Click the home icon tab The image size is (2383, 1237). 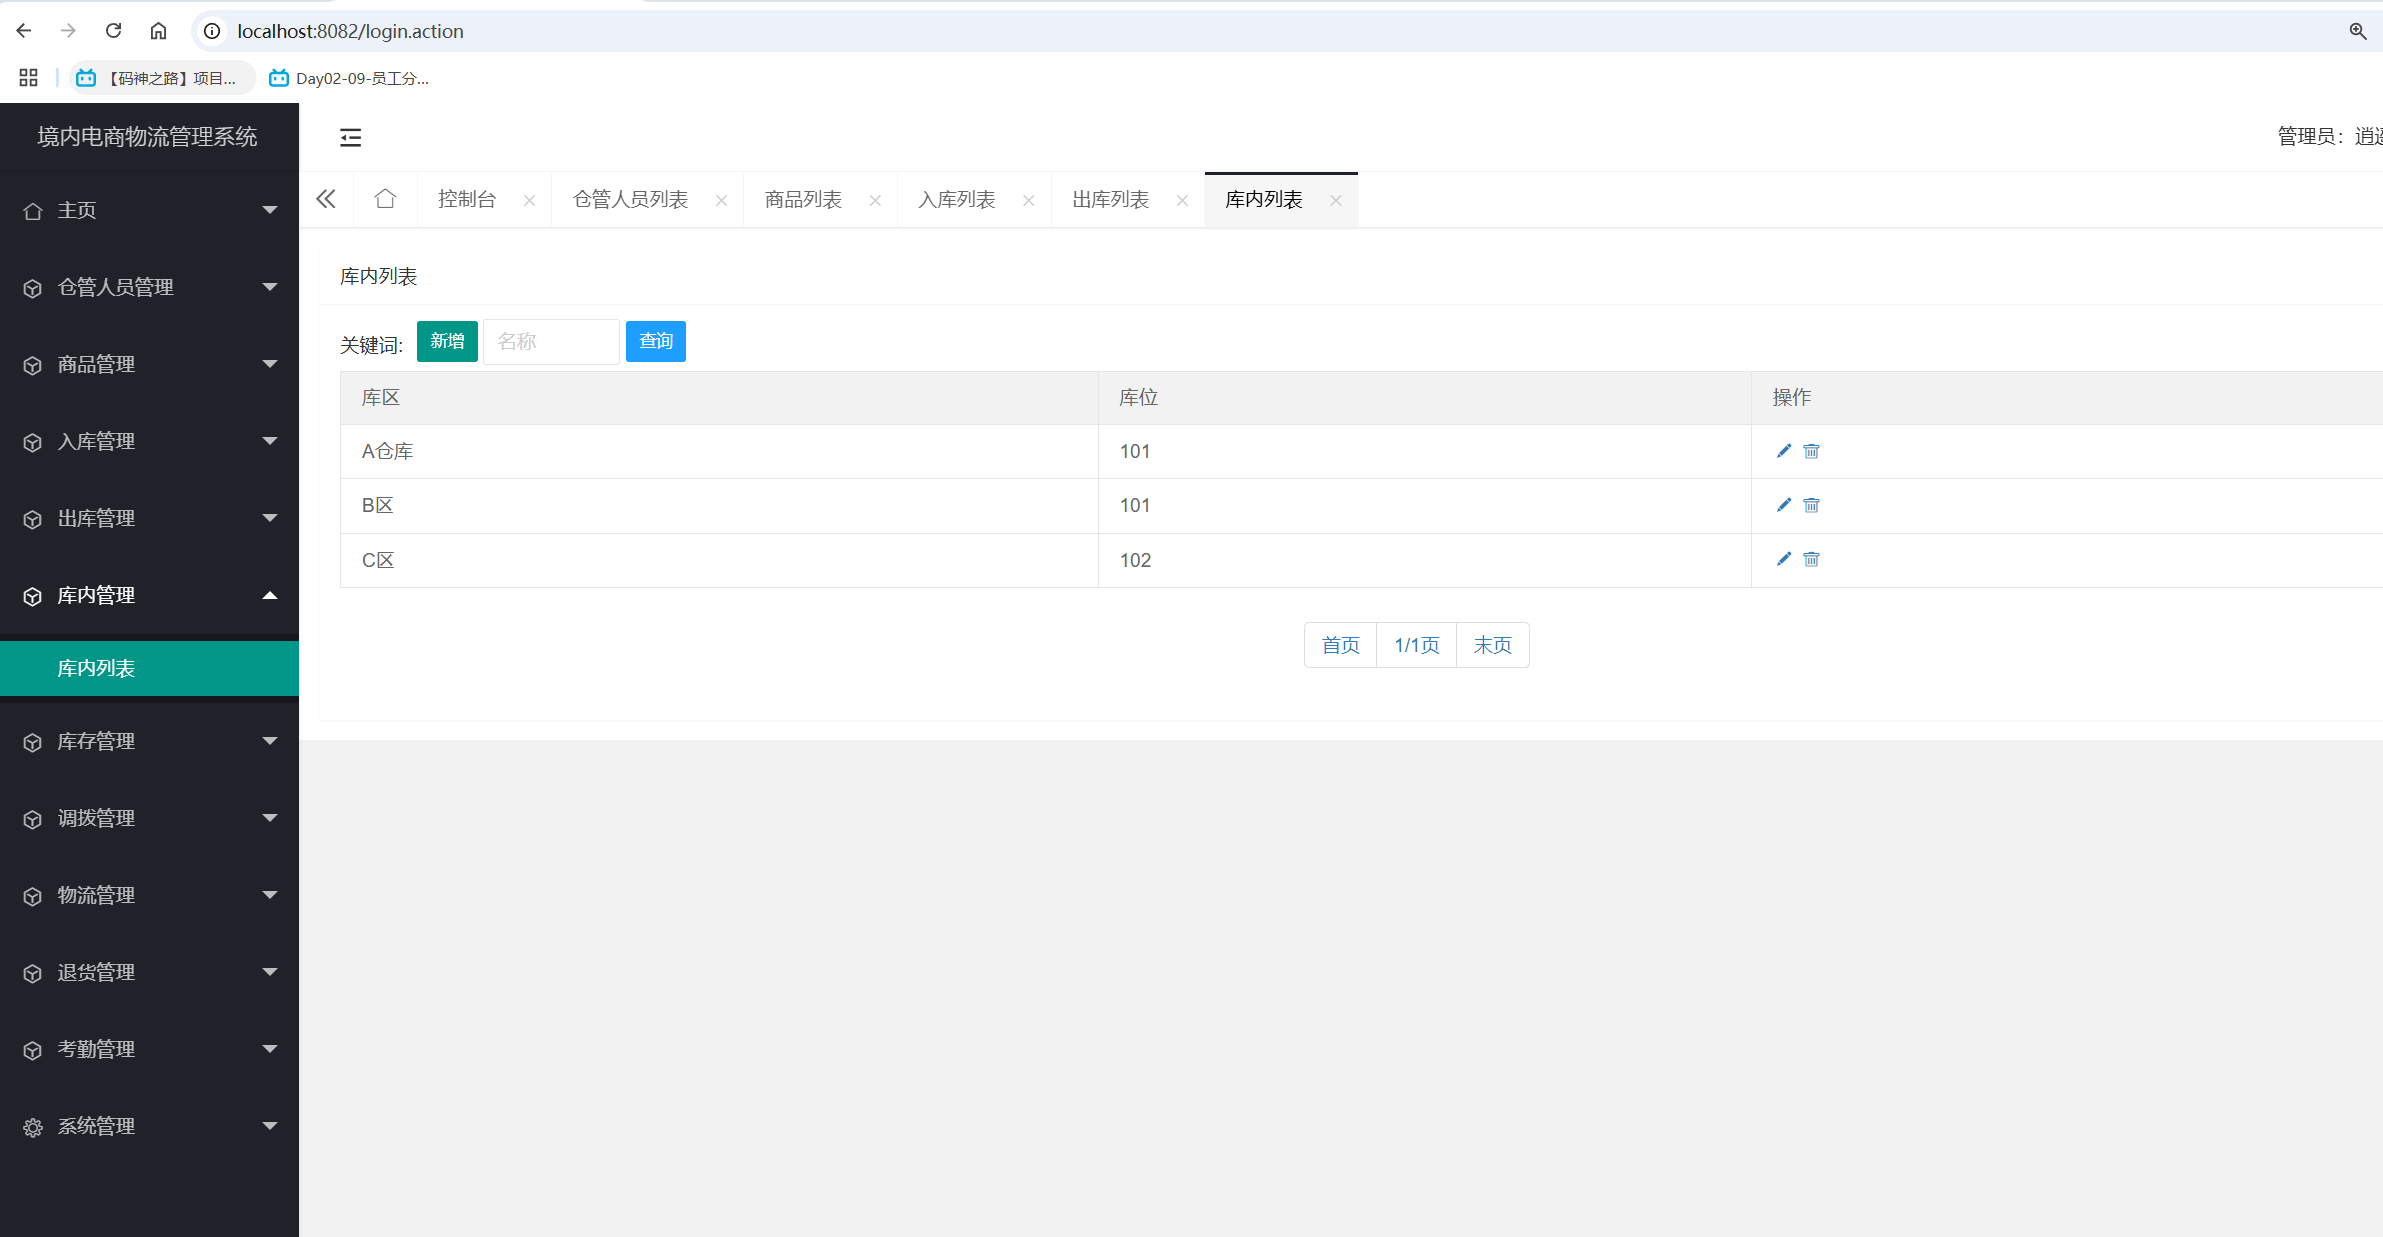click(x=385, y=199)
